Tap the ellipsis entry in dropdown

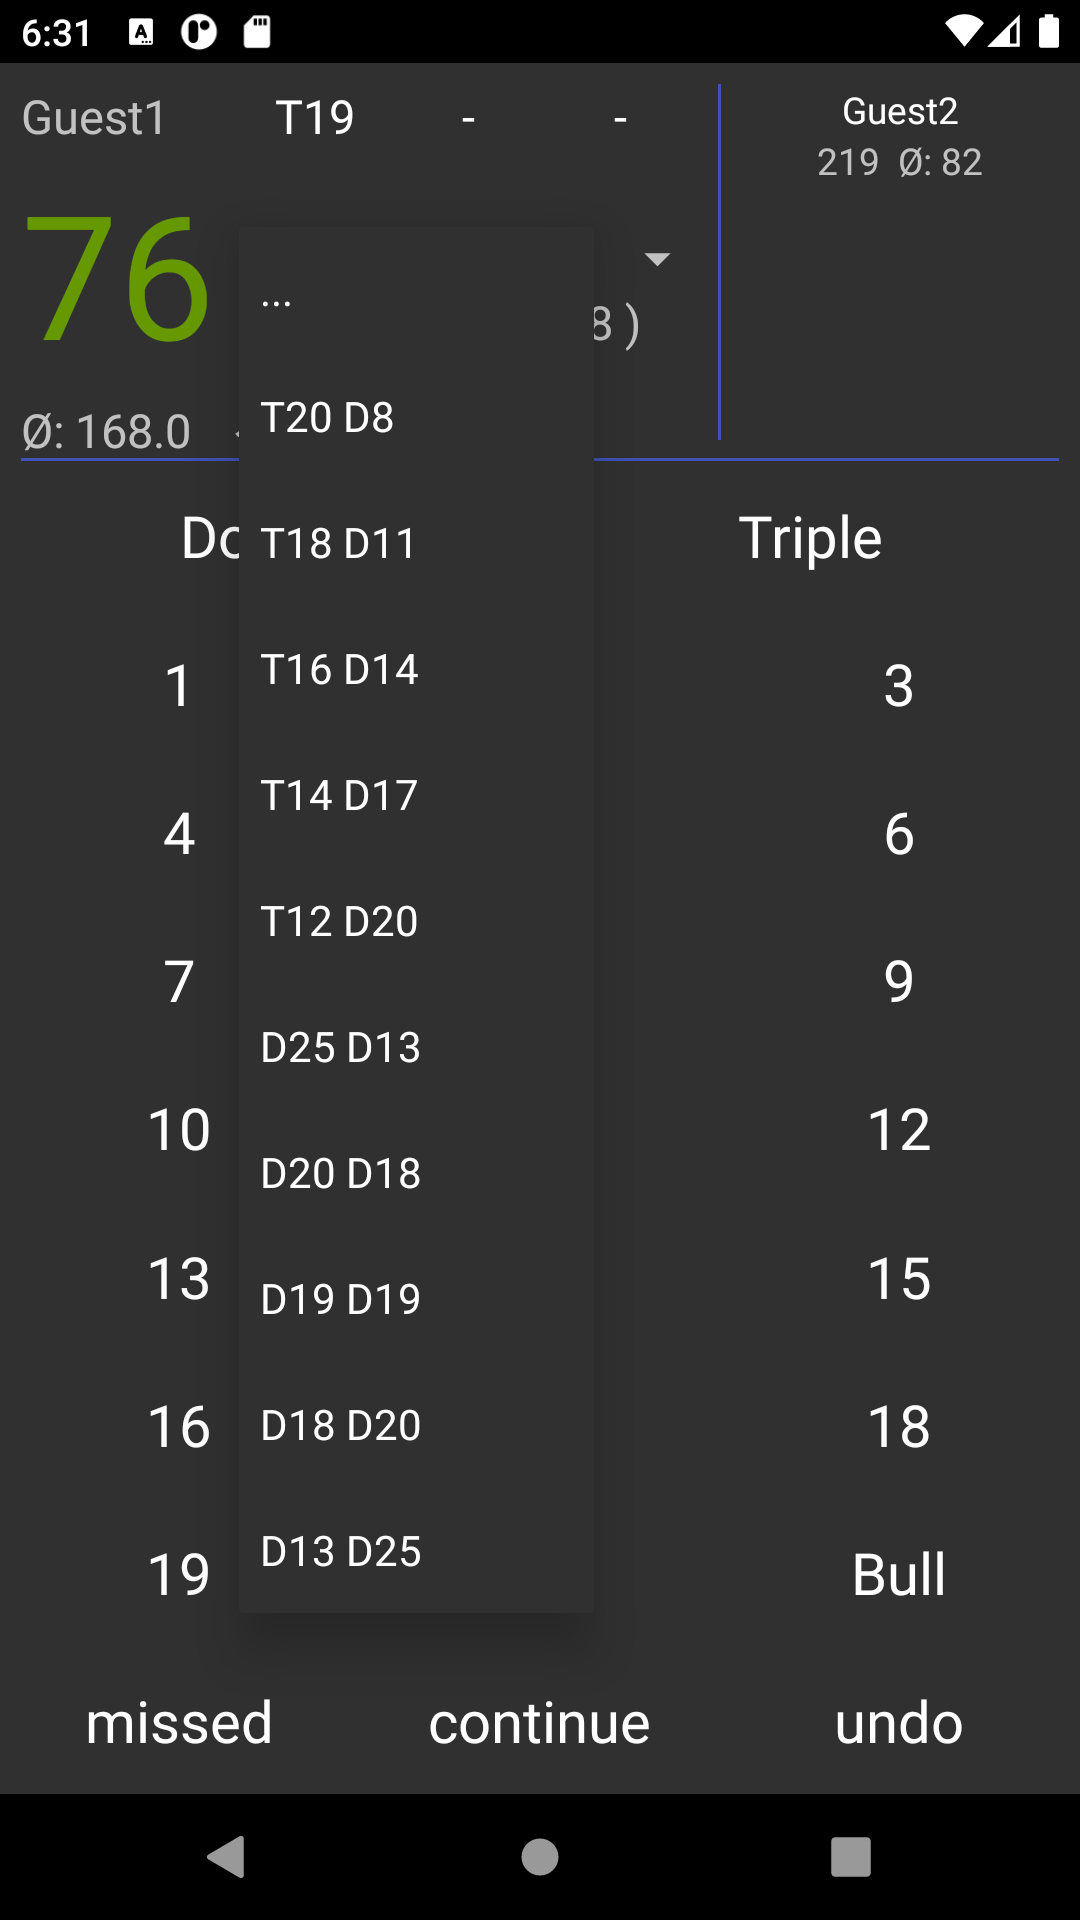click(x=415, y=300)
